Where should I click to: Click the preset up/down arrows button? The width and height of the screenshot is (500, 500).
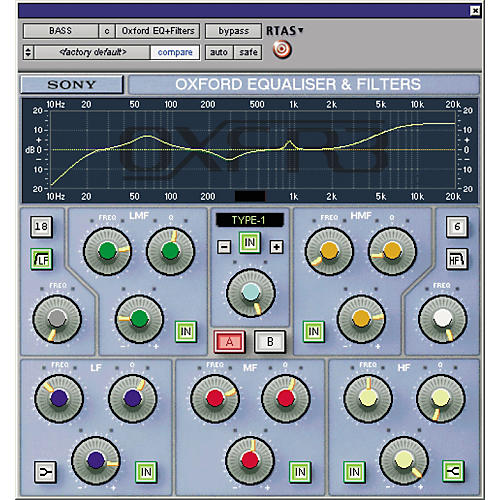(28, 52)
